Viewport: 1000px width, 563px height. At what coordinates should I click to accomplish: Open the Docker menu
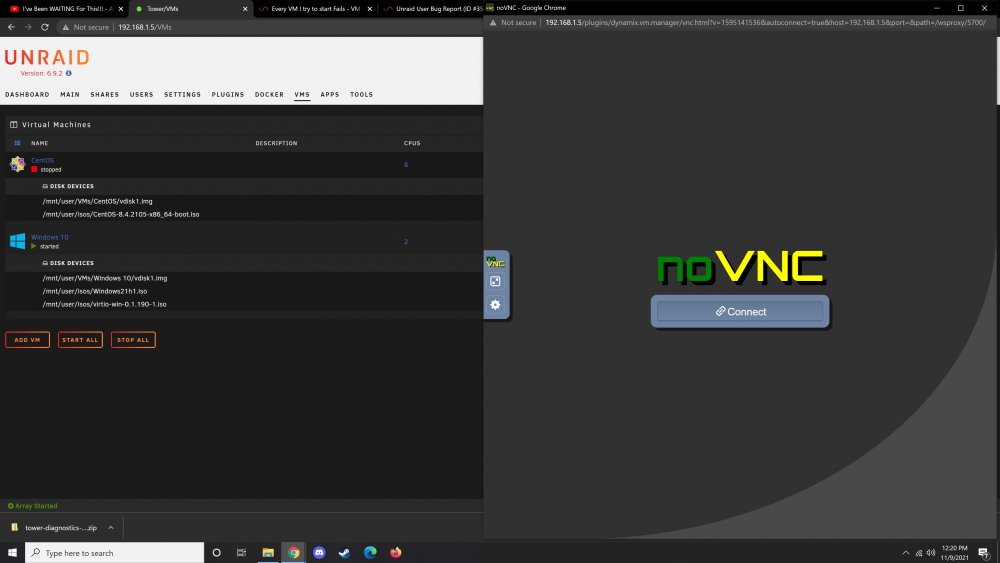(x=269, y=94)
